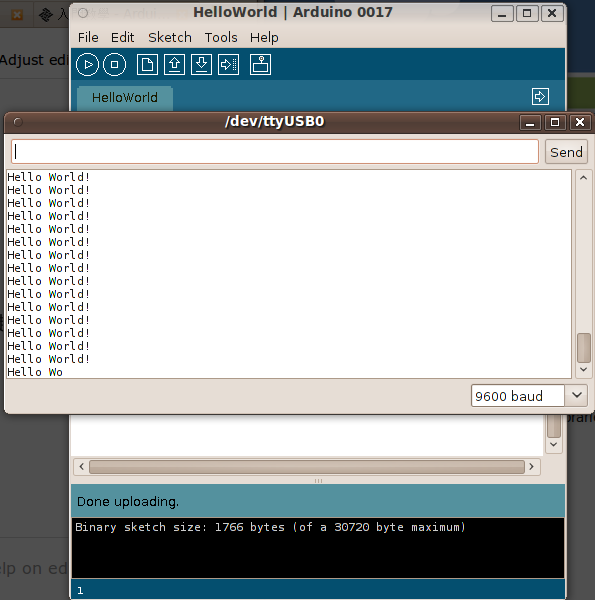The height and width of the screenshot is (600, 595).
Task: Open the Tools menu
Action: coord(221,38)
